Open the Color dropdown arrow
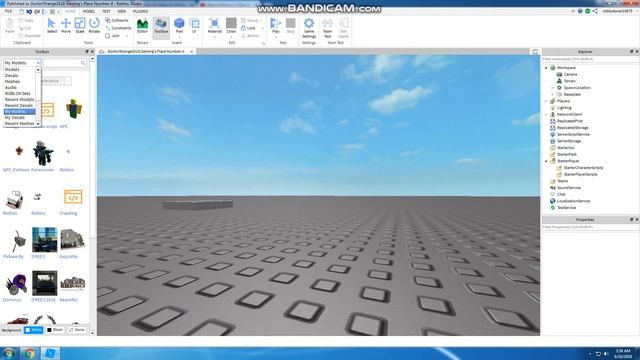640x360 pixels. [231, 37]
